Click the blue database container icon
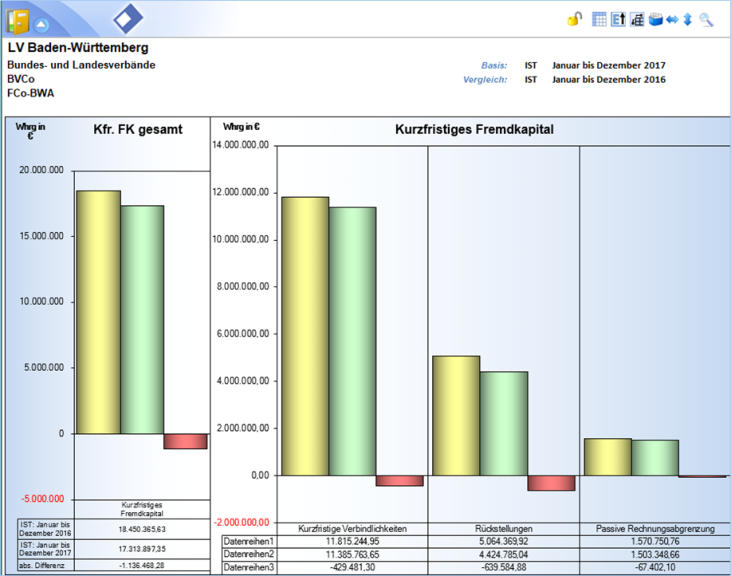 [x=656, y=19]
